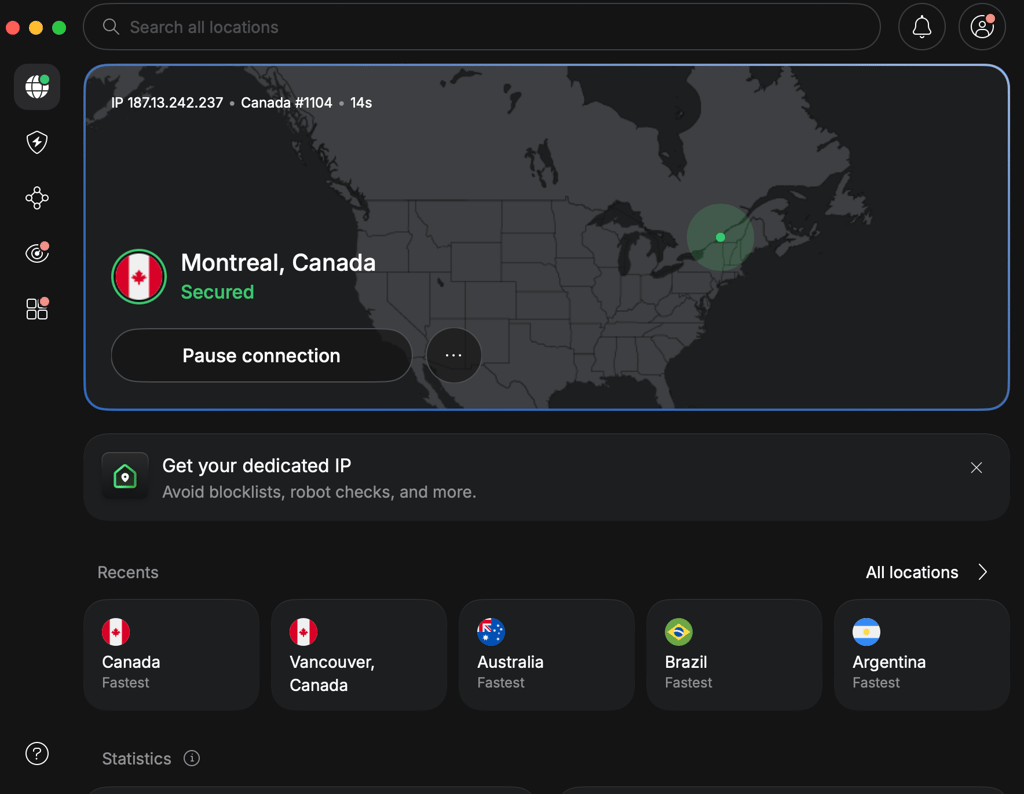The height and width of the screenshot is (794, 1024).
Task: Click the dedicated IP home icon
Action: (x=125, y=476)
